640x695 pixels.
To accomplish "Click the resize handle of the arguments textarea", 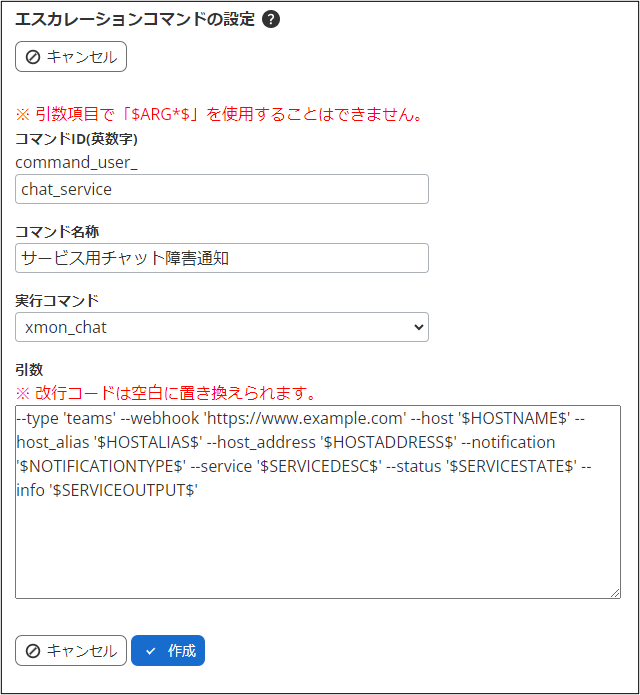I will (614, 593).
